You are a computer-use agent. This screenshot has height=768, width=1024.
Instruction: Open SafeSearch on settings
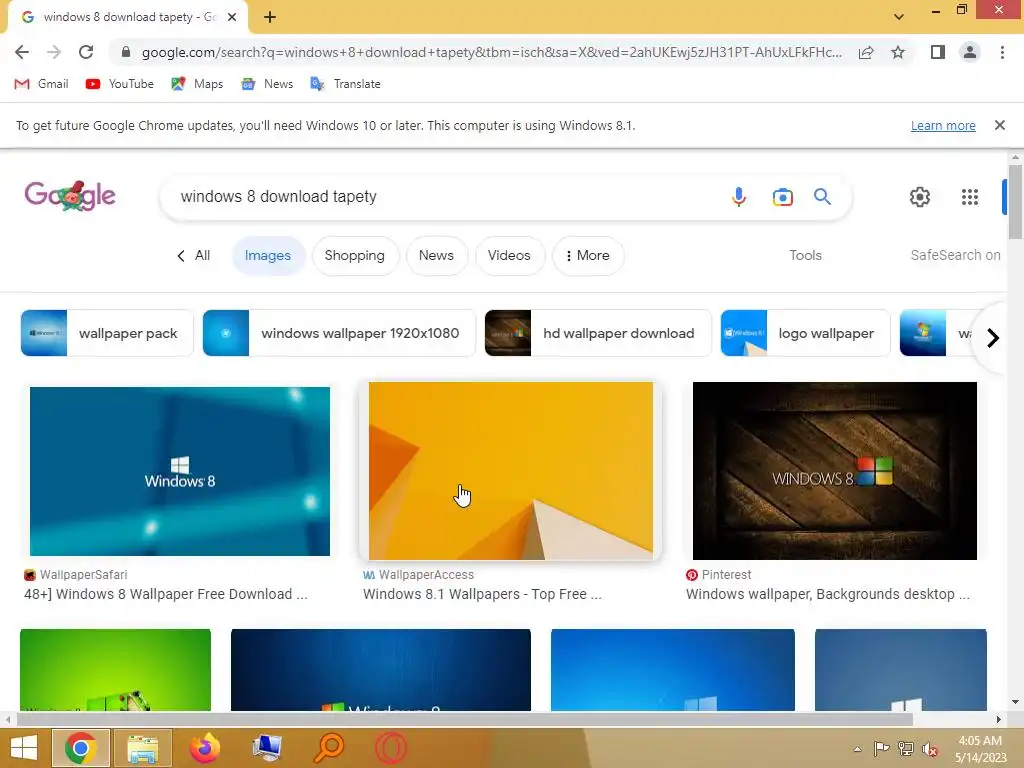coord(955,255)
